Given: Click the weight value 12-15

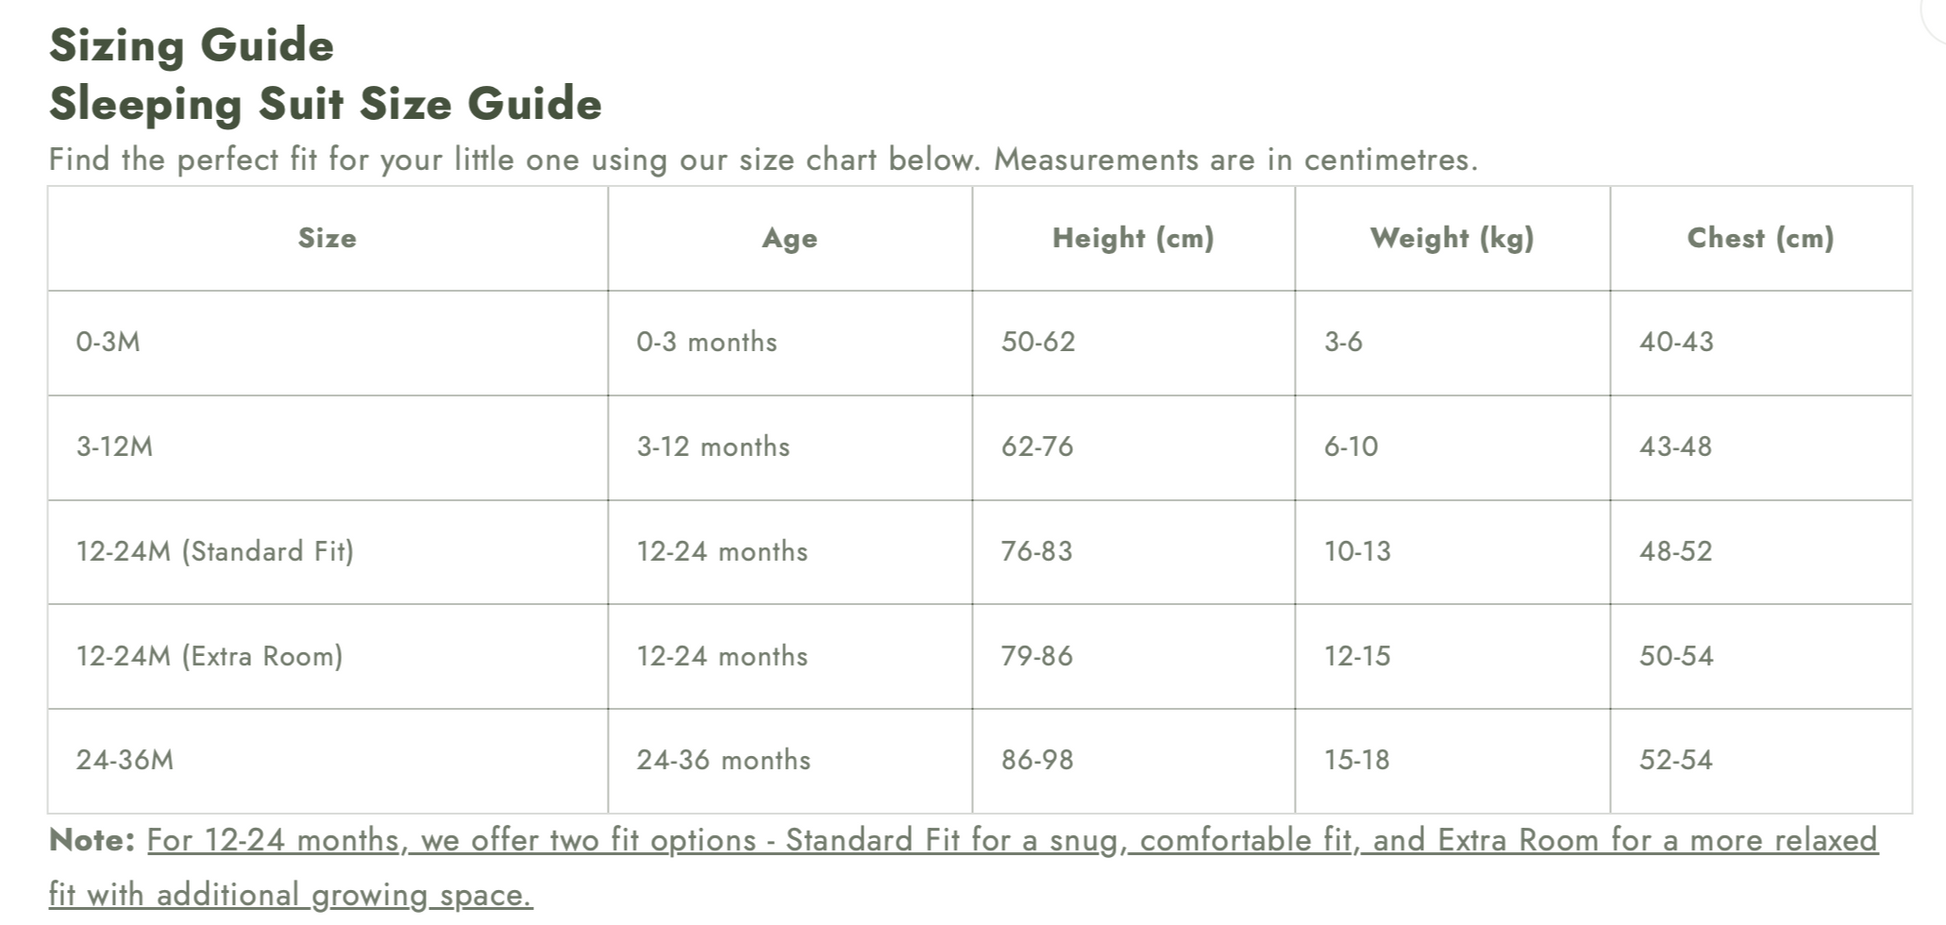Looking at the screenshot, I should pos(1357,656).
